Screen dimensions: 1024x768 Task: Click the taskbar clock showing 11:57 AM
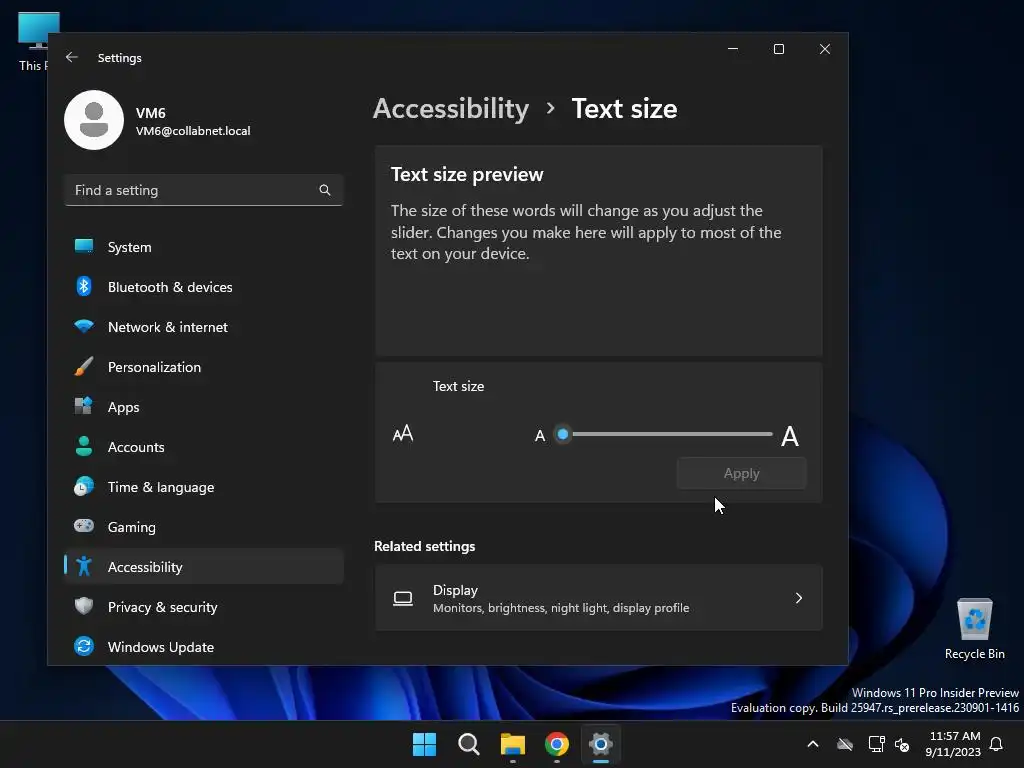953,744
